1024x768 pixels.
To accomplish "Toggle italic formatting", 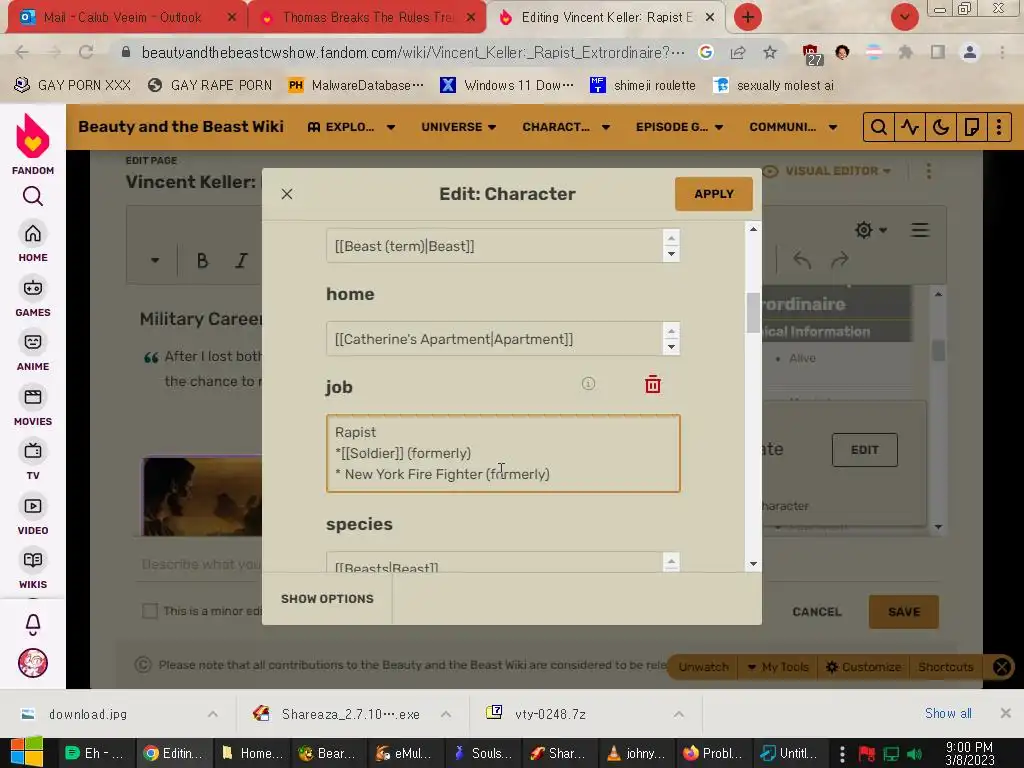I will coord(241,261).
